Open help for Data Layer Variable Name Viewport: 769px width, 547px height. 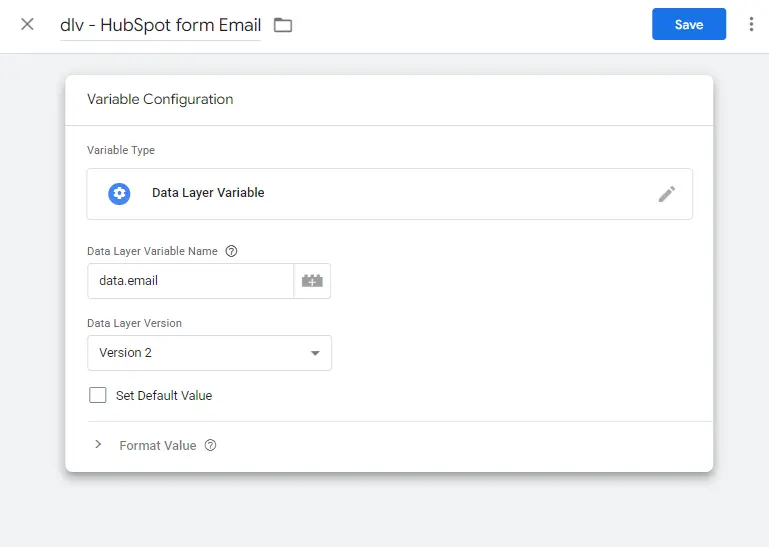[232, 251]
